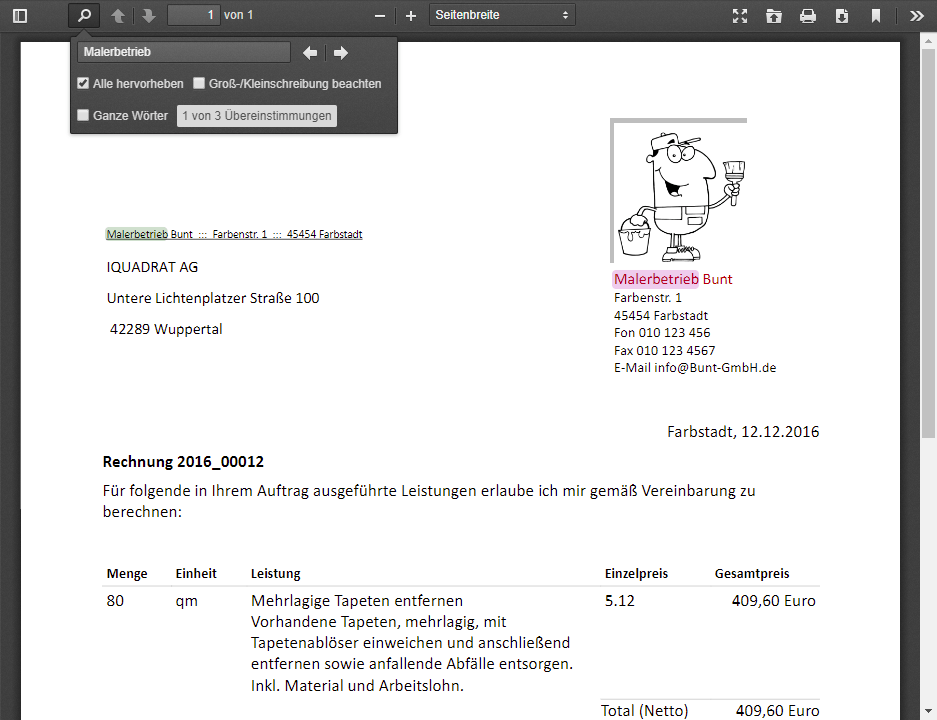
Task: Jump to previous search match
Action: pyautogui.click(x=310, y=53)
